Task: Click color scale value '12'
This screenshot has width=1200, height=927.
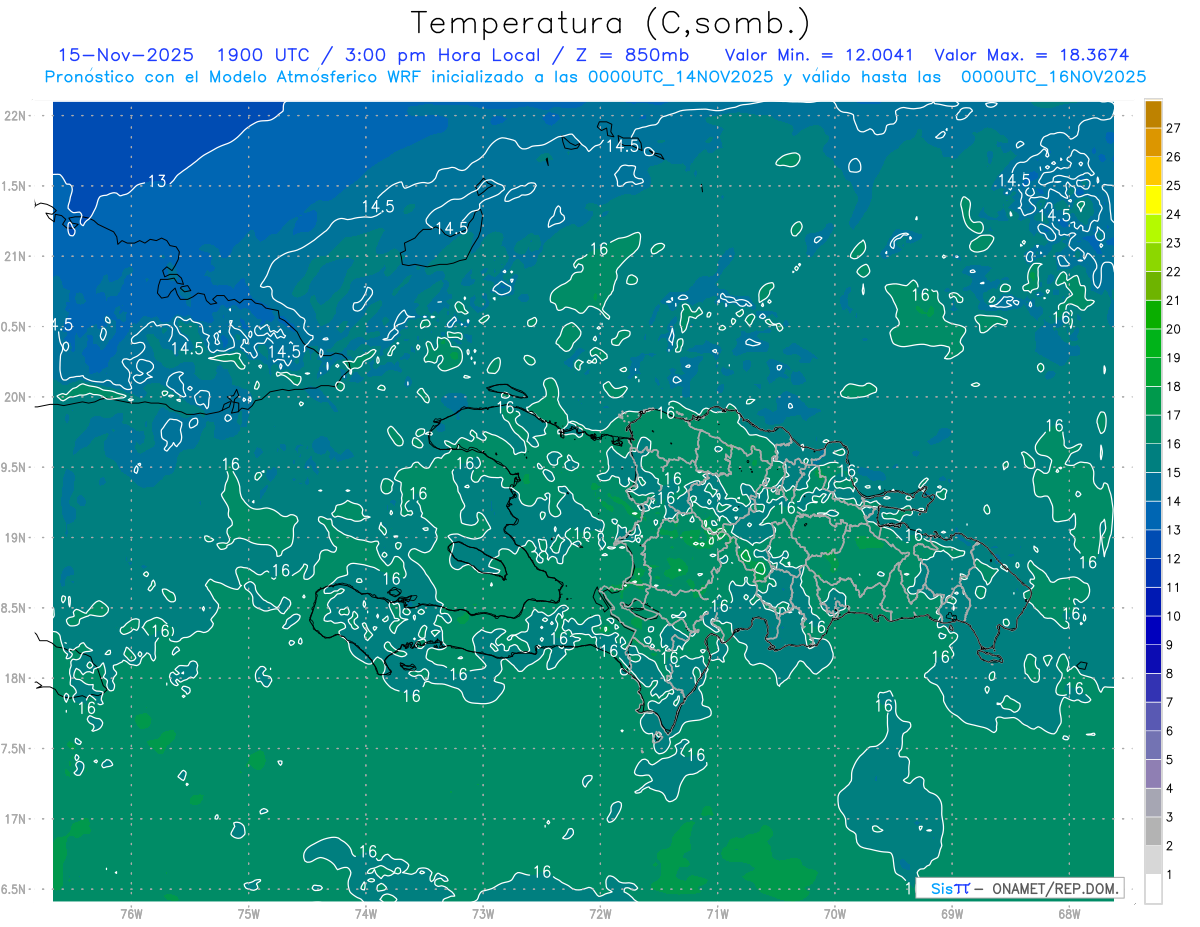Action: (x=1174, y=559)
